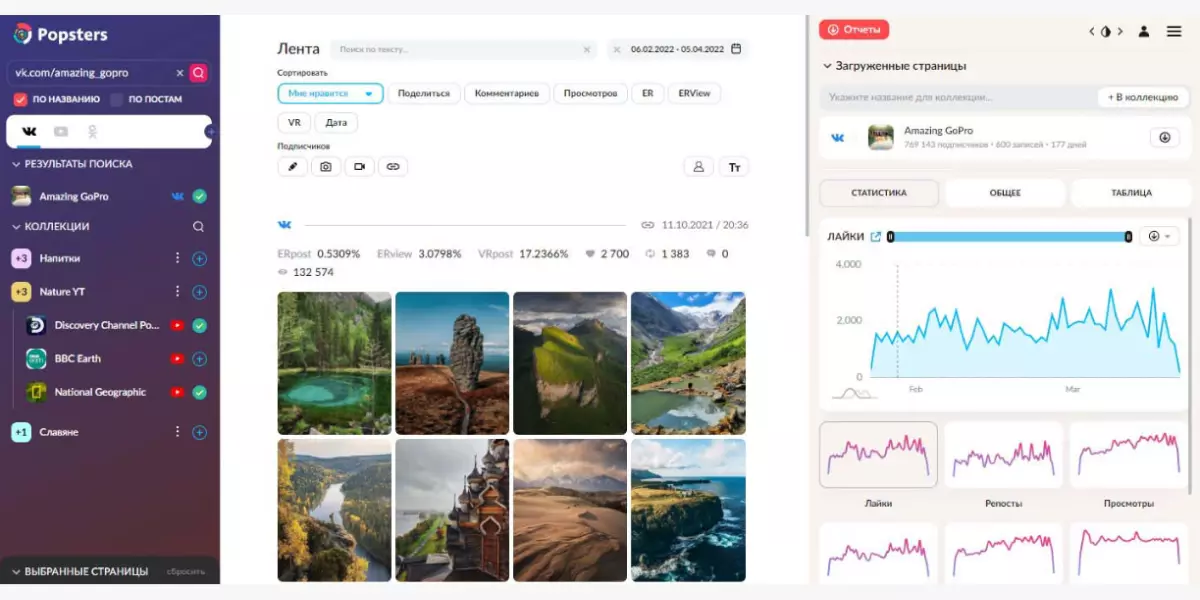Toggle the video-post filter
The width and height of the screenshot is (1200, 600).
point(360,167)
